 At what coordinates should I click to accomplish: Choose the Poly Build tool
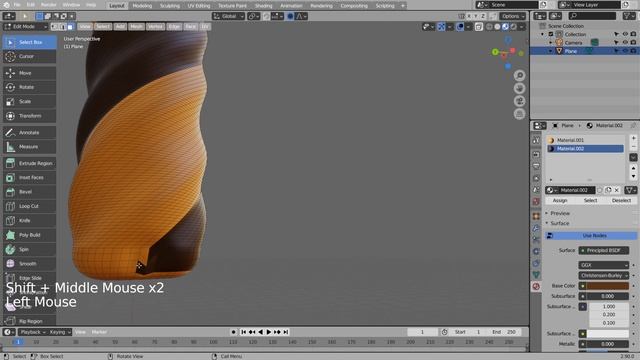pos(29,235)
